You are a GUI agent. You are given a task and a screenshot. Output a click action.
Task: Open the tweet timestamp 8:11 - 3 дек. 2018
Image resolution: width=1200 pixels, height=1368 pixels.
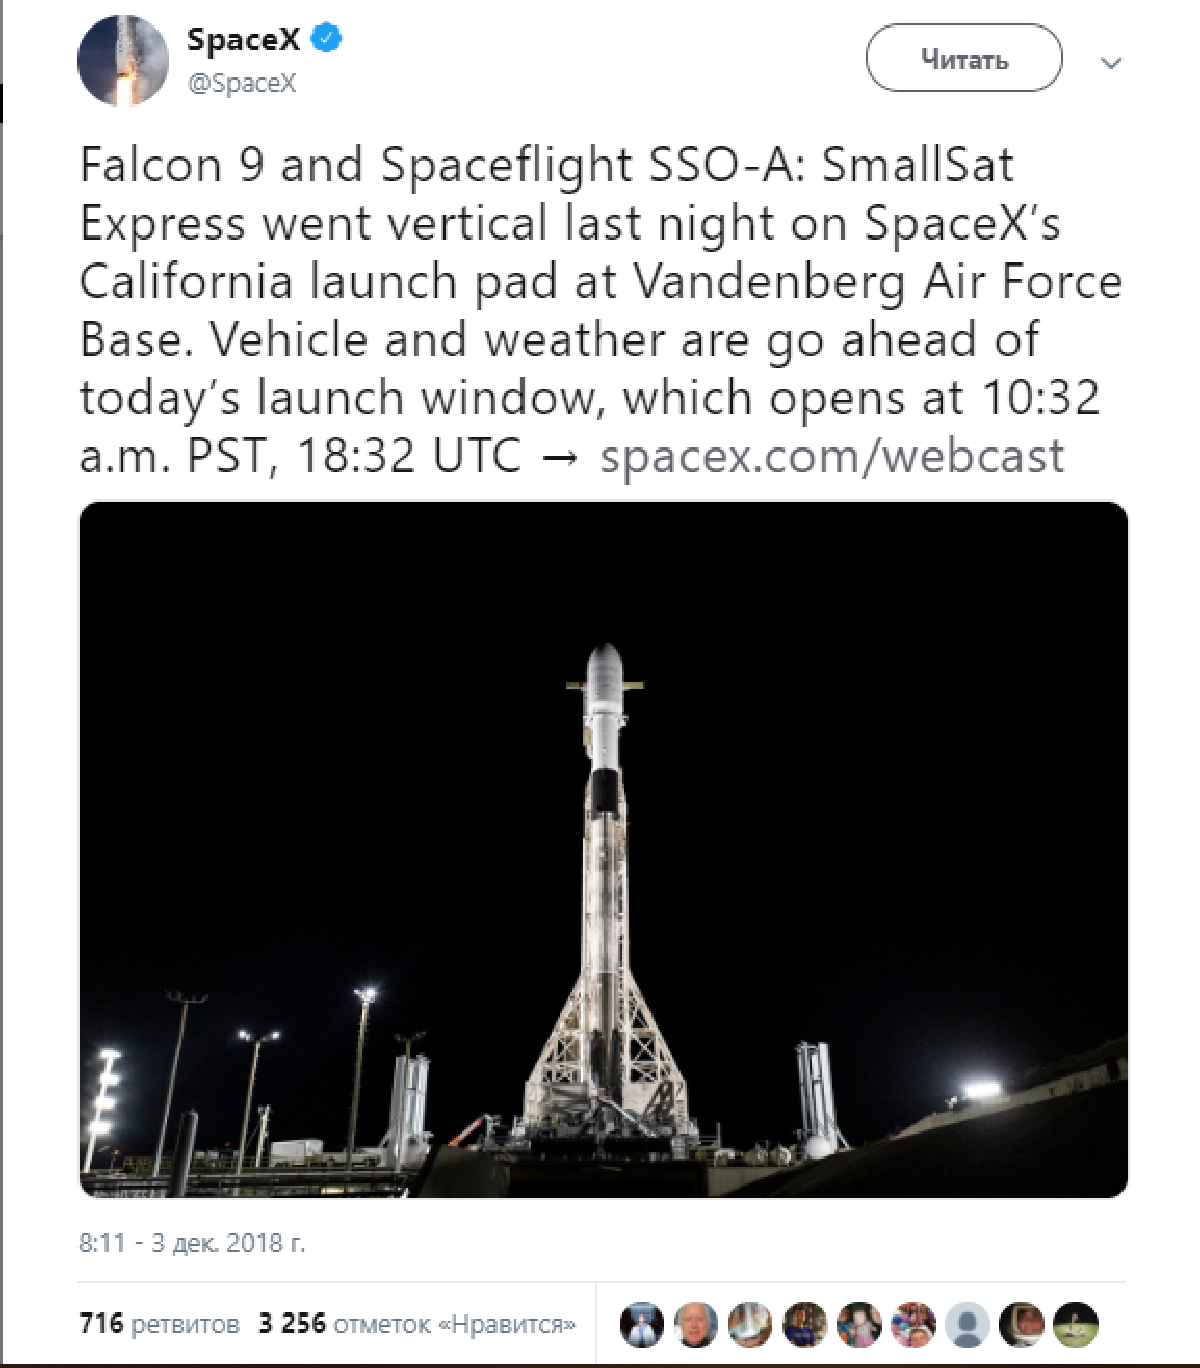pyautogui.click(x=192, y=1243)
